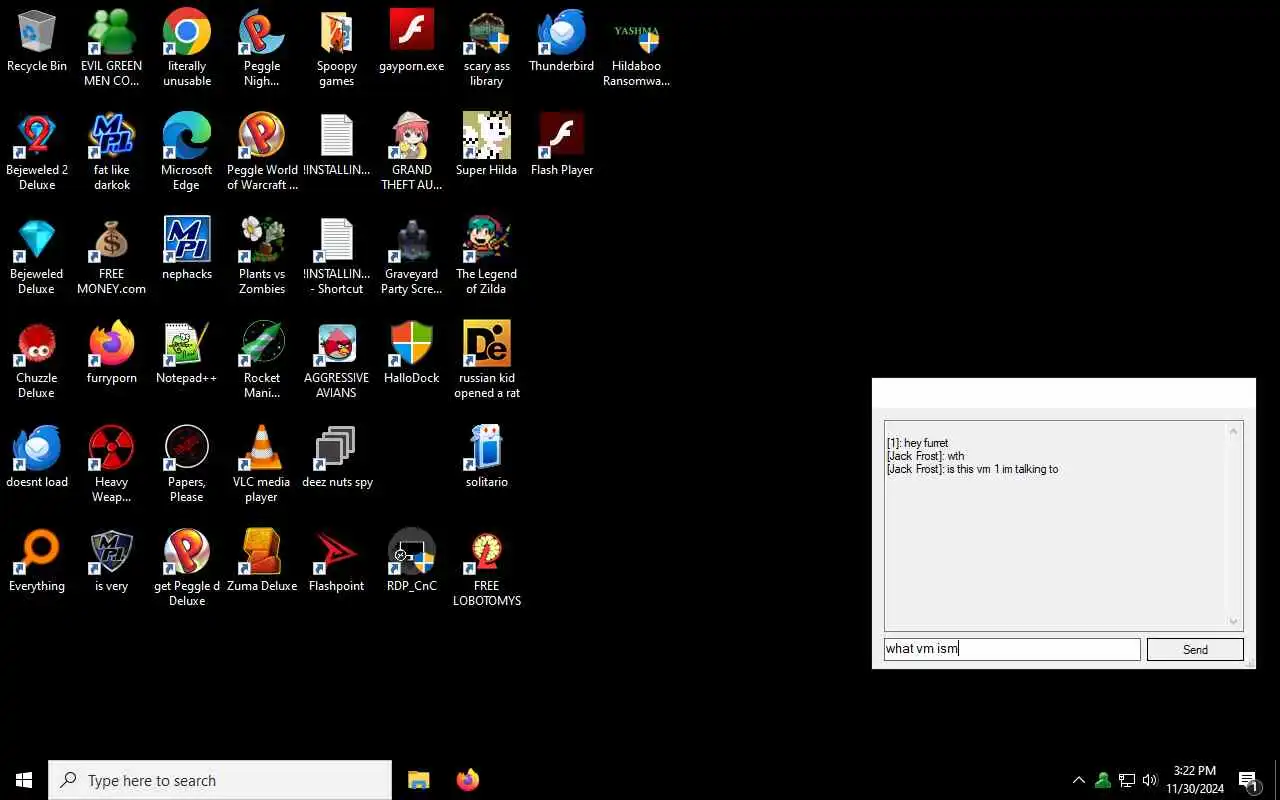Image resolution: width=1280 pixels, height=800 pixels.
Task: Select the 'russian kid opened a rat' icon
Action: tap(487, 360)
